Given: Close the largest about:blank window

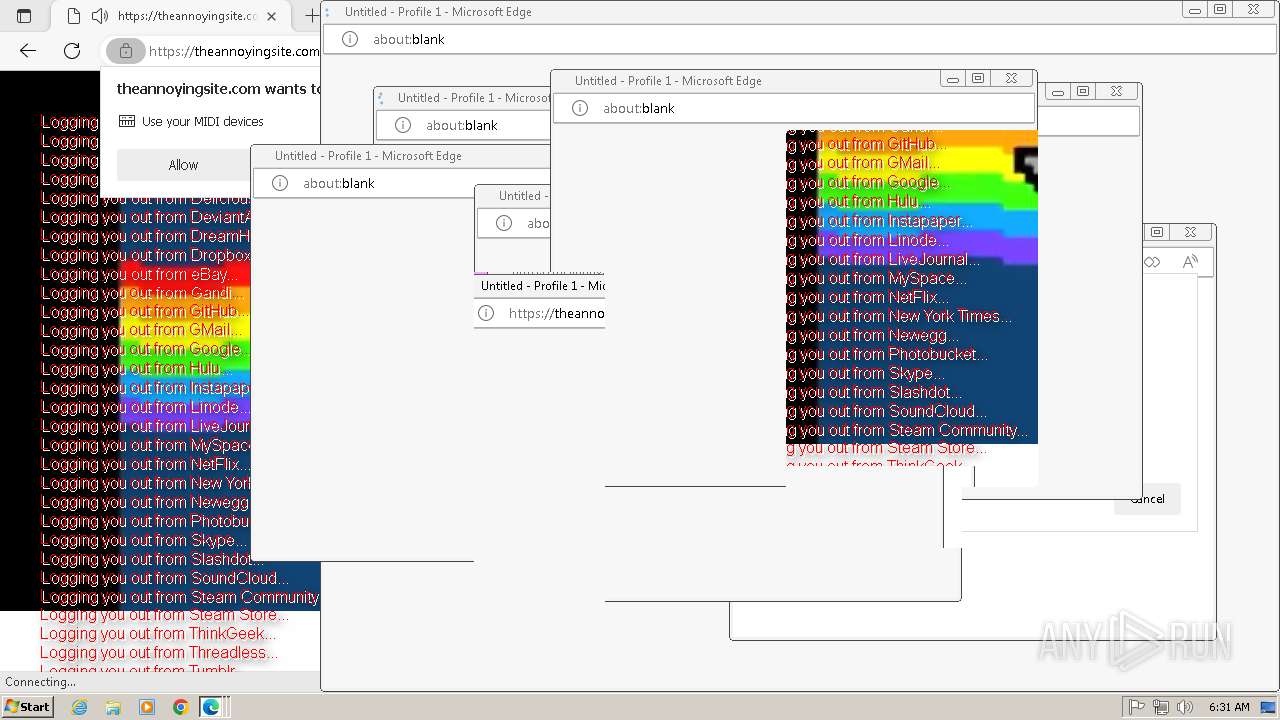Looking at the screenshot, I should 1253,10.
